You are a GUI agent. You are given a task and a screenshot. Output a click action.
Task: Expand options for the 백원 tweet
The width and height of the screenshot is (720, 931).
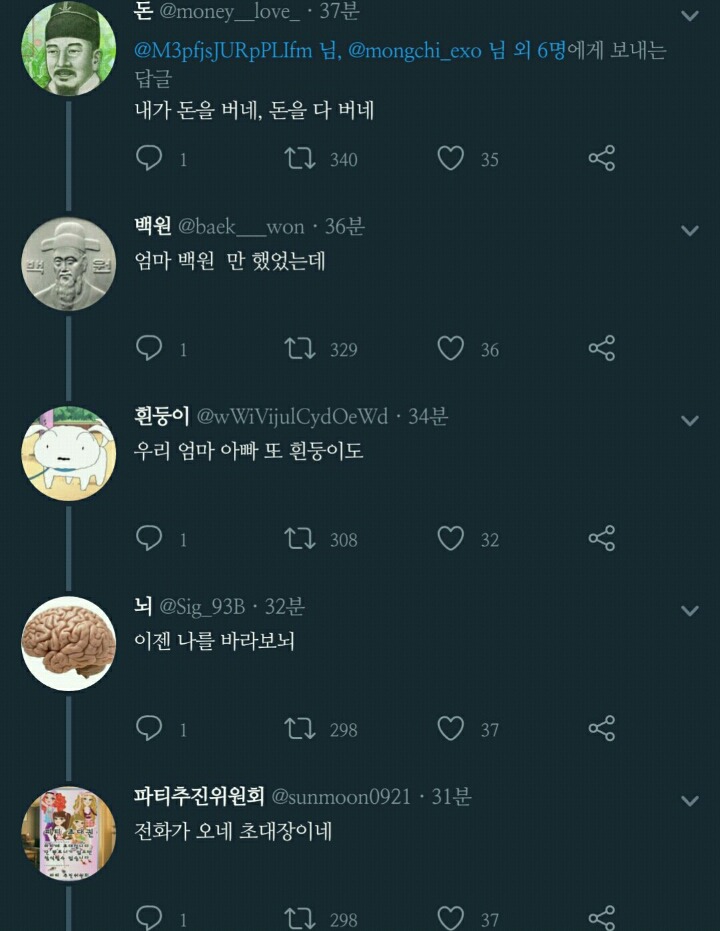click(x=690, y=231)
